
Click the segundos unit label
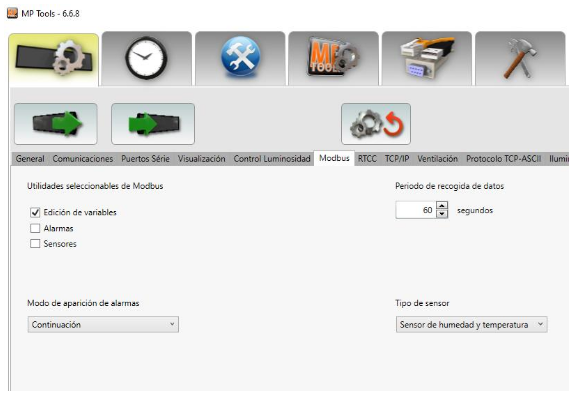click(x=475, y=211)
